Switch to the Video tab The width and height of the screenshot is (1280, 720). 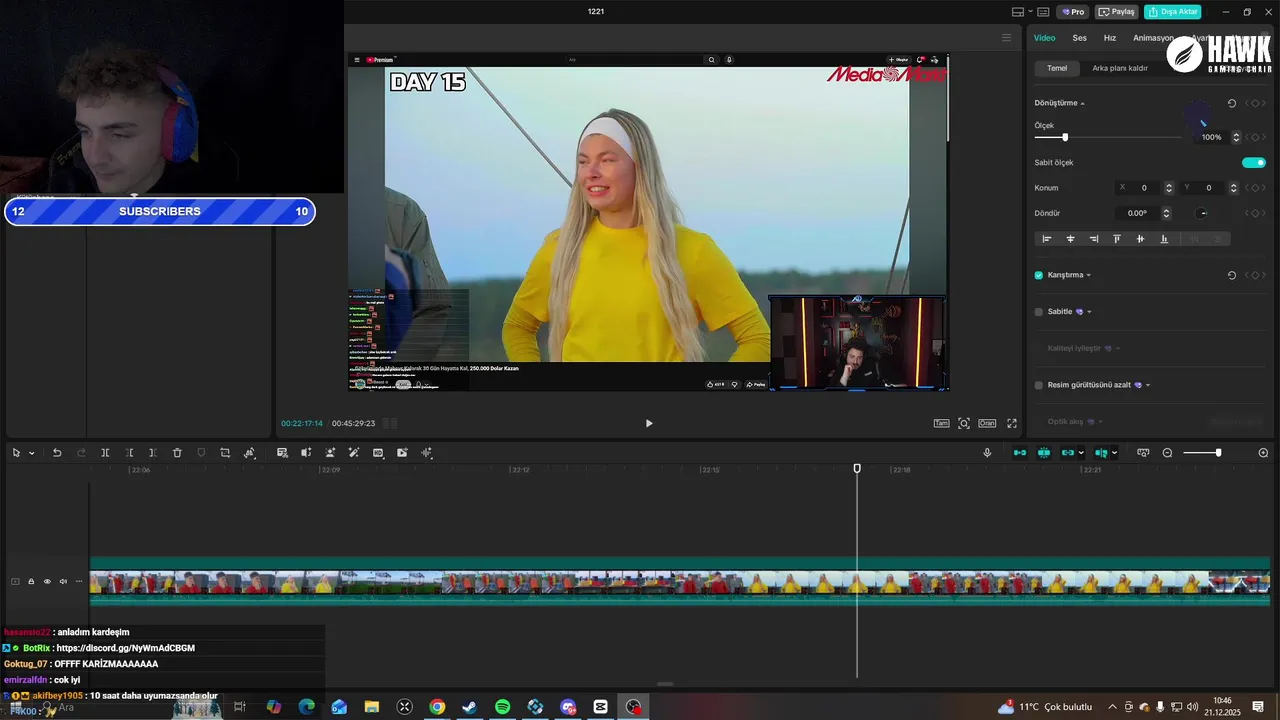(1044, 38)
